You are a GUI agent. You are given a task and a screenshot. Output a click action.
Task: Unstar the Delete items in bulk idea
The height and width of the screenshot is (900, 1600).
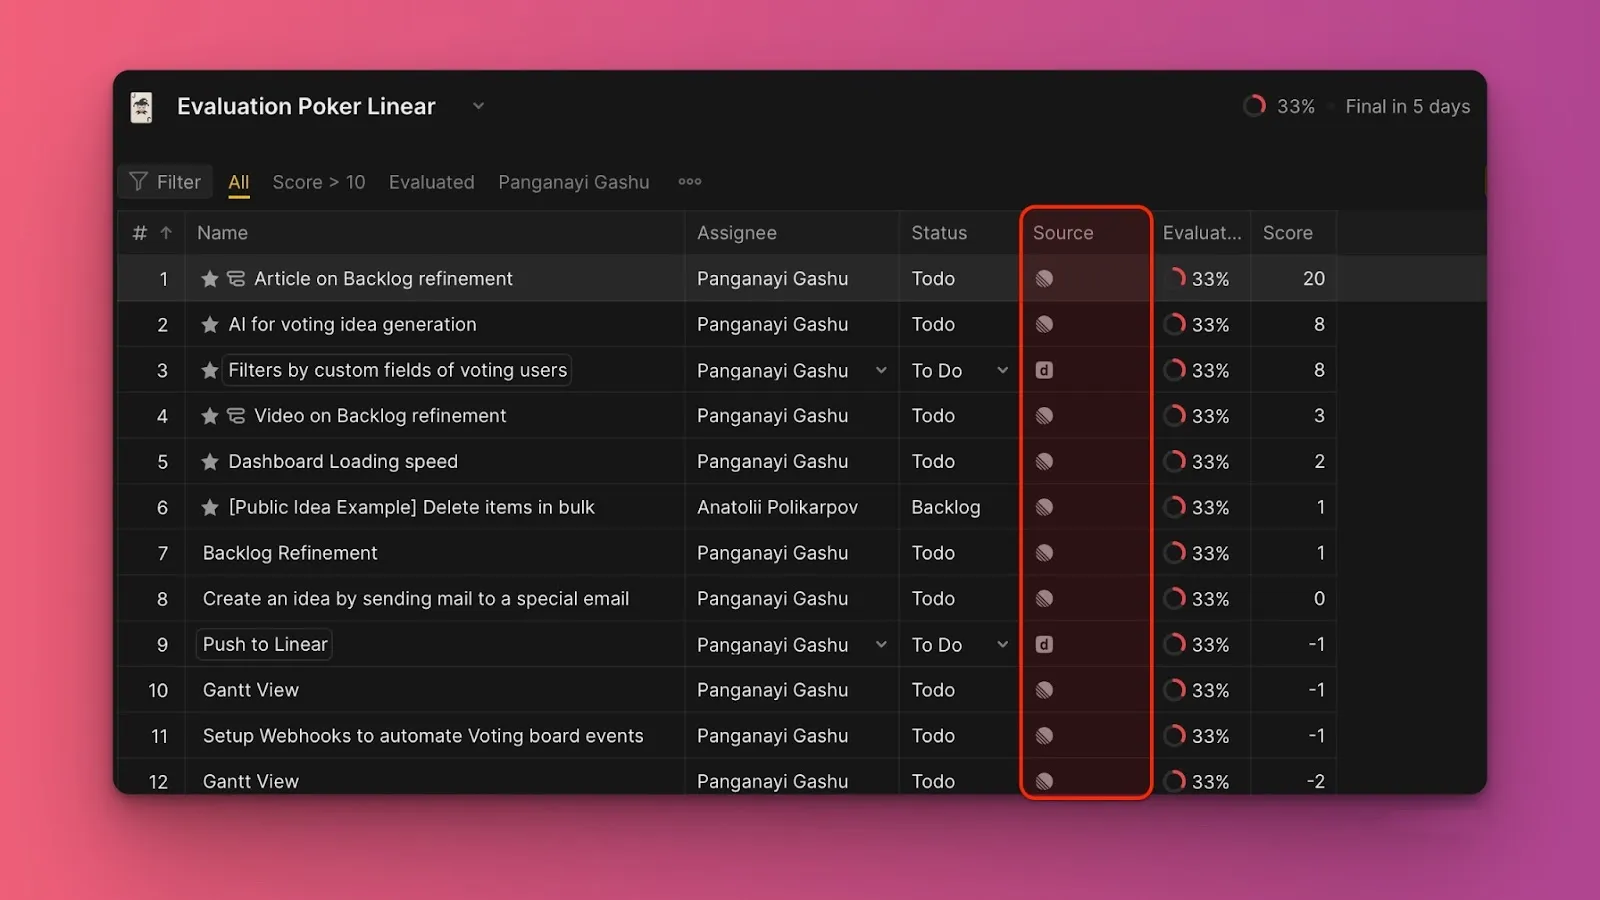(x=210, y=508)
